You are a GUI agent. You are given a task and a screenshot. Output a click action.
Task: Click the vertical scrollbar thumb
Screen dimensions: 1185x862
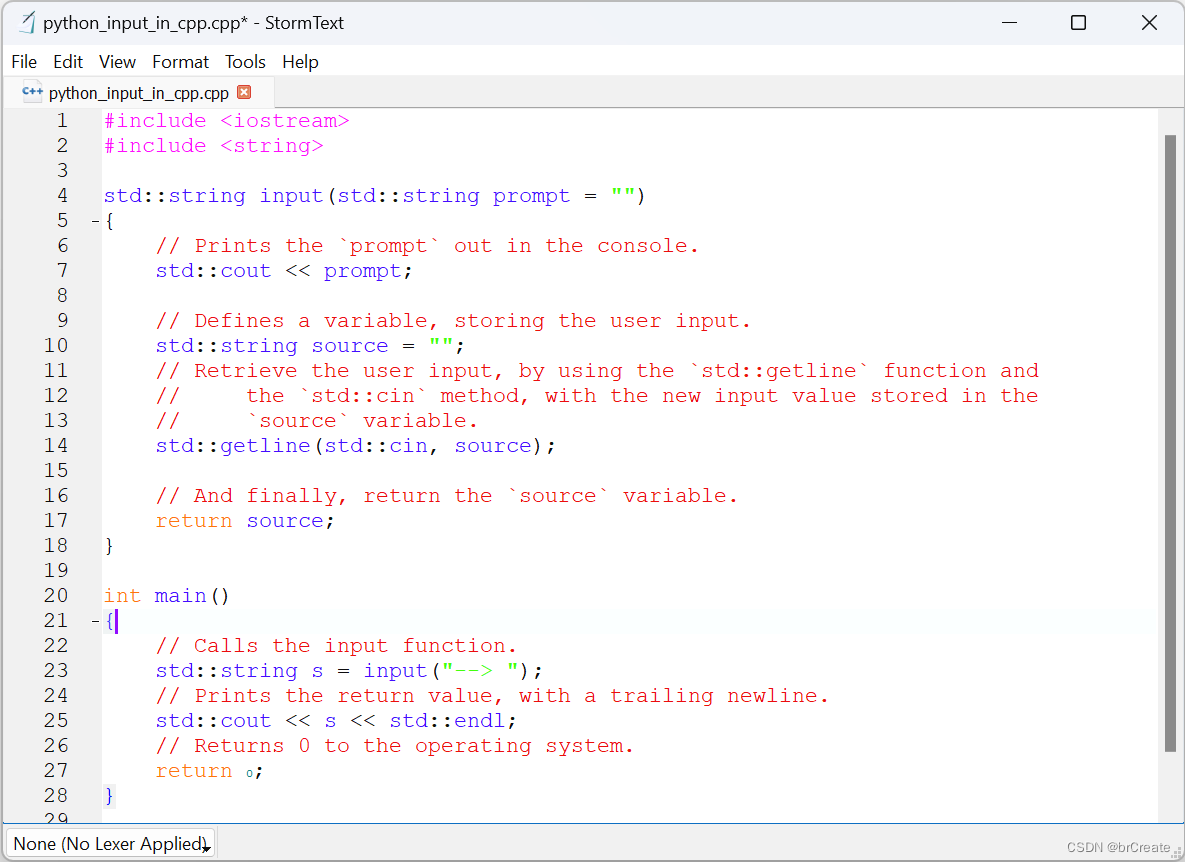tap(1171, 443)
